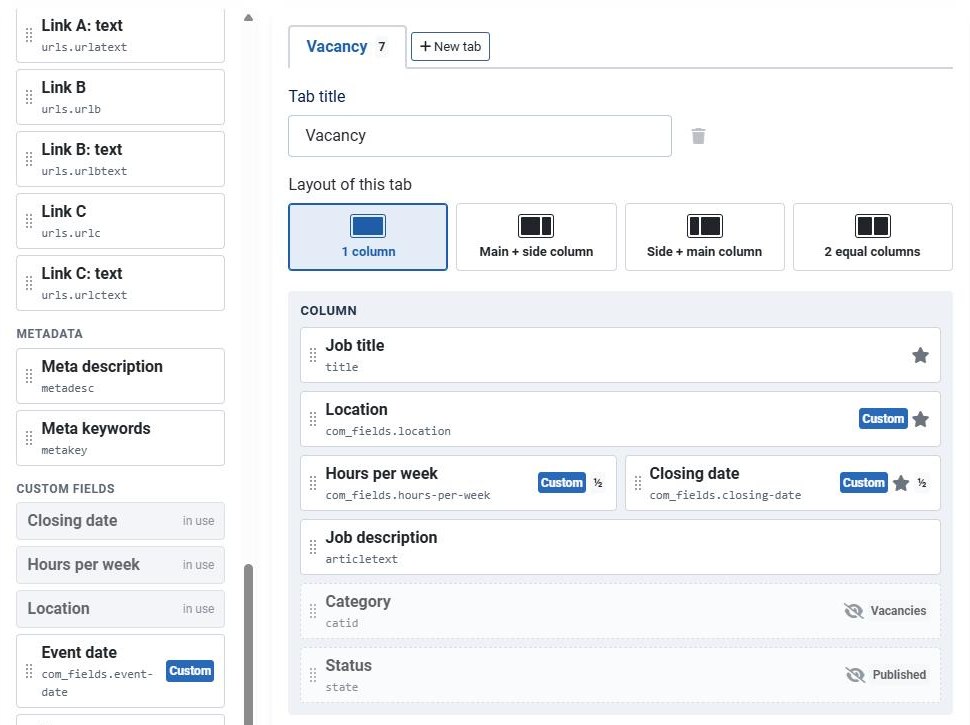The image size is (970, 725).
Task: Click the sidebar scrollbar up arrow
Action: tap(249, 17)
